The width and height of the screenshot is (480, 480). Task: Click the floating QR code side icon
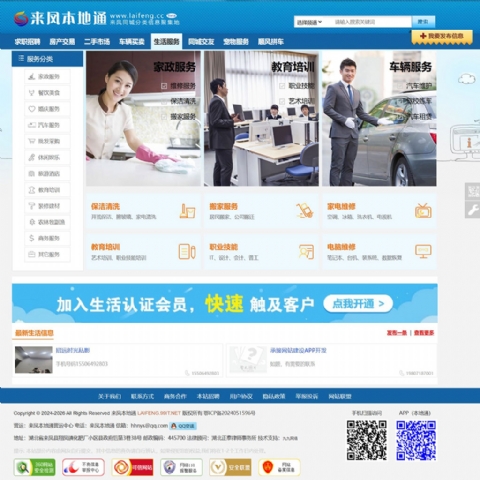[x=473, y=191]
